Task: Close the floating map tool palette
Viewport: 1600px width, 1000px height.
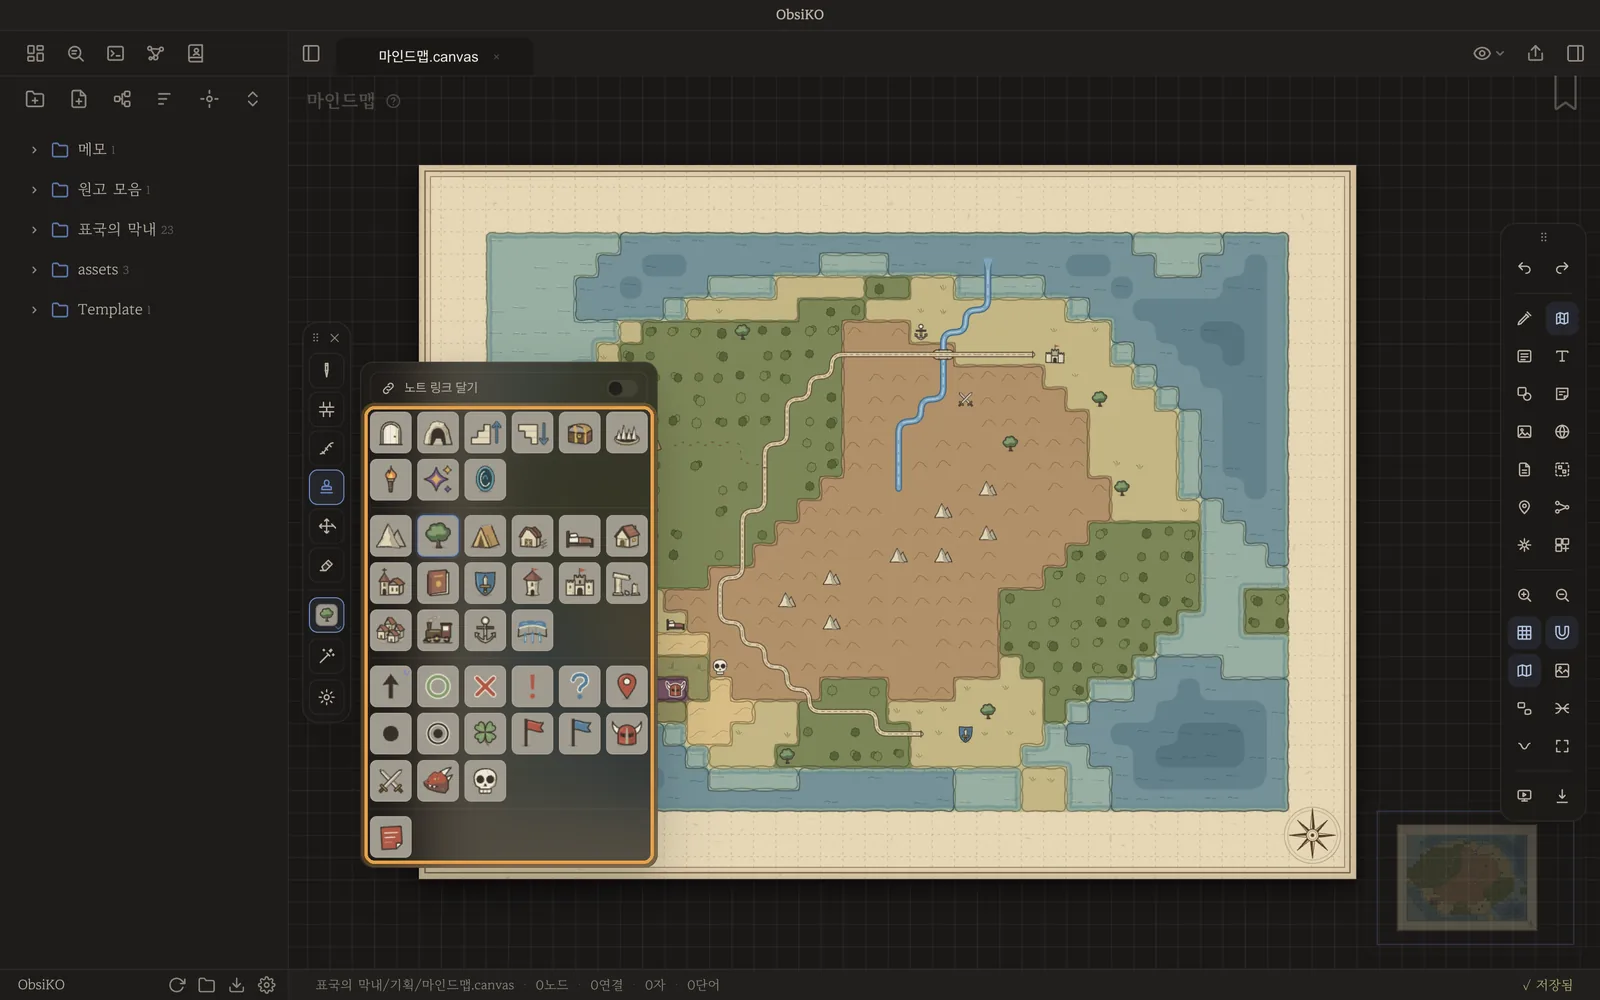Action: (335, 338)
